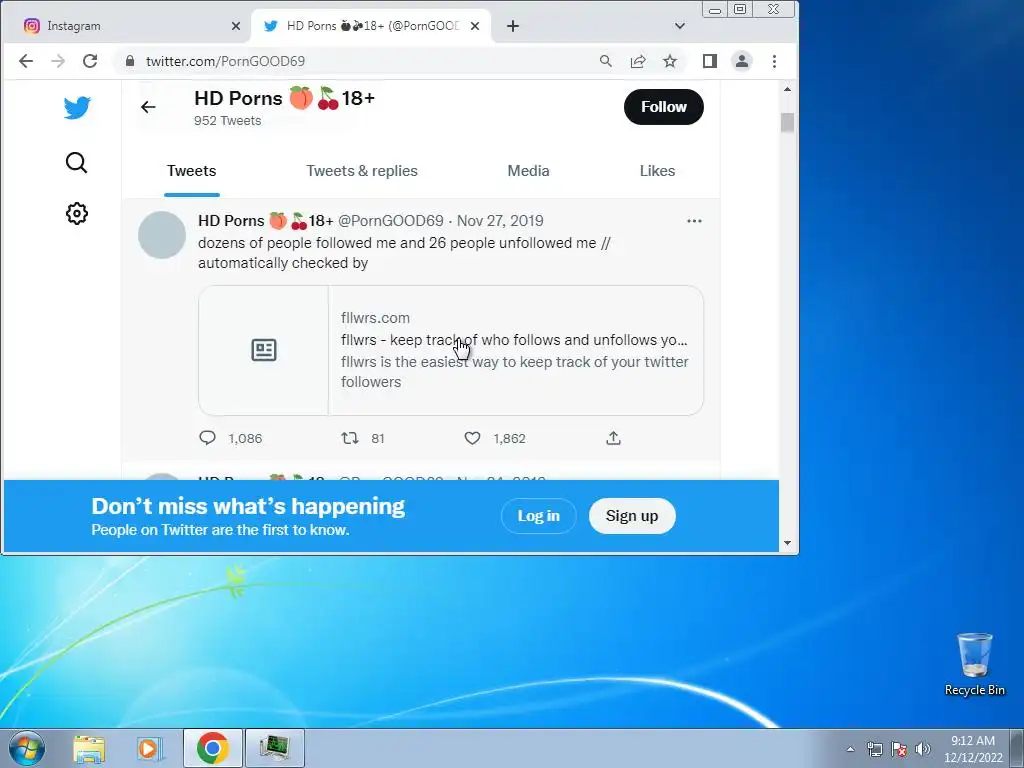Select the Recycle Bin on the desktop
The image size is (1024, 768).
[975, 664]
